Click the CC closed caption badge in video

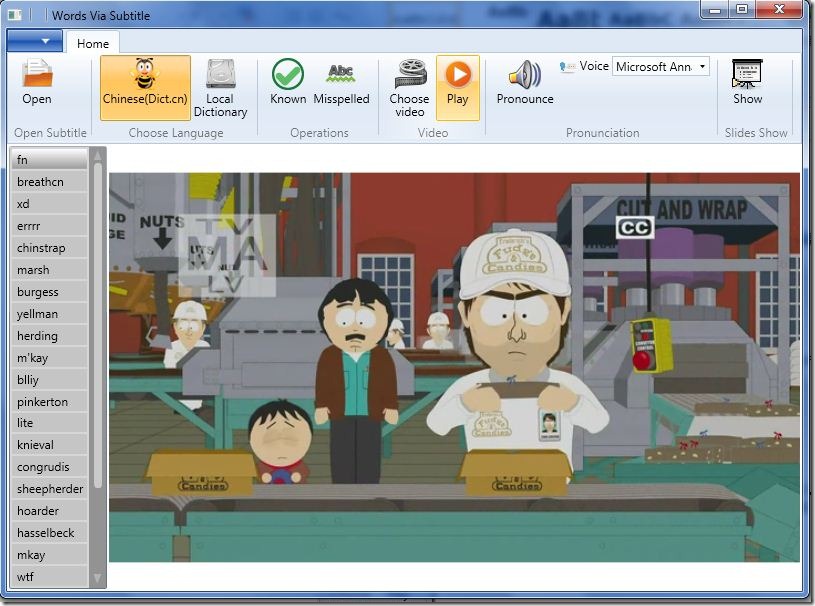pyautogui.click(x=634, y=228)
